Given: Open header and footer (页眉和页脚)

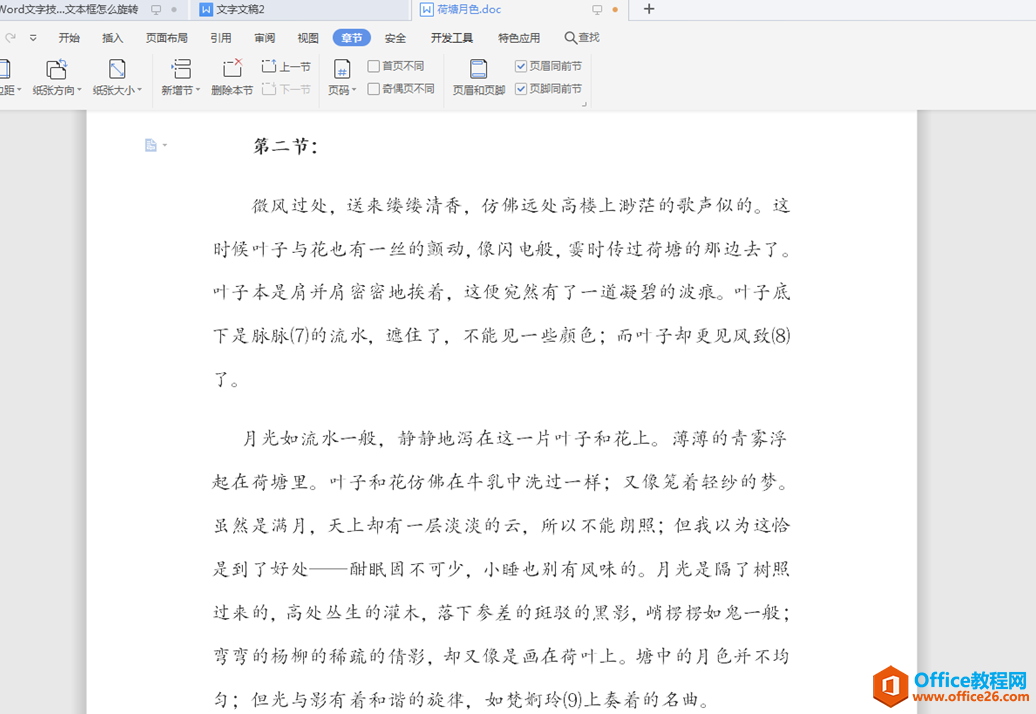Looking at the screenshot, I should coord(478,77).
